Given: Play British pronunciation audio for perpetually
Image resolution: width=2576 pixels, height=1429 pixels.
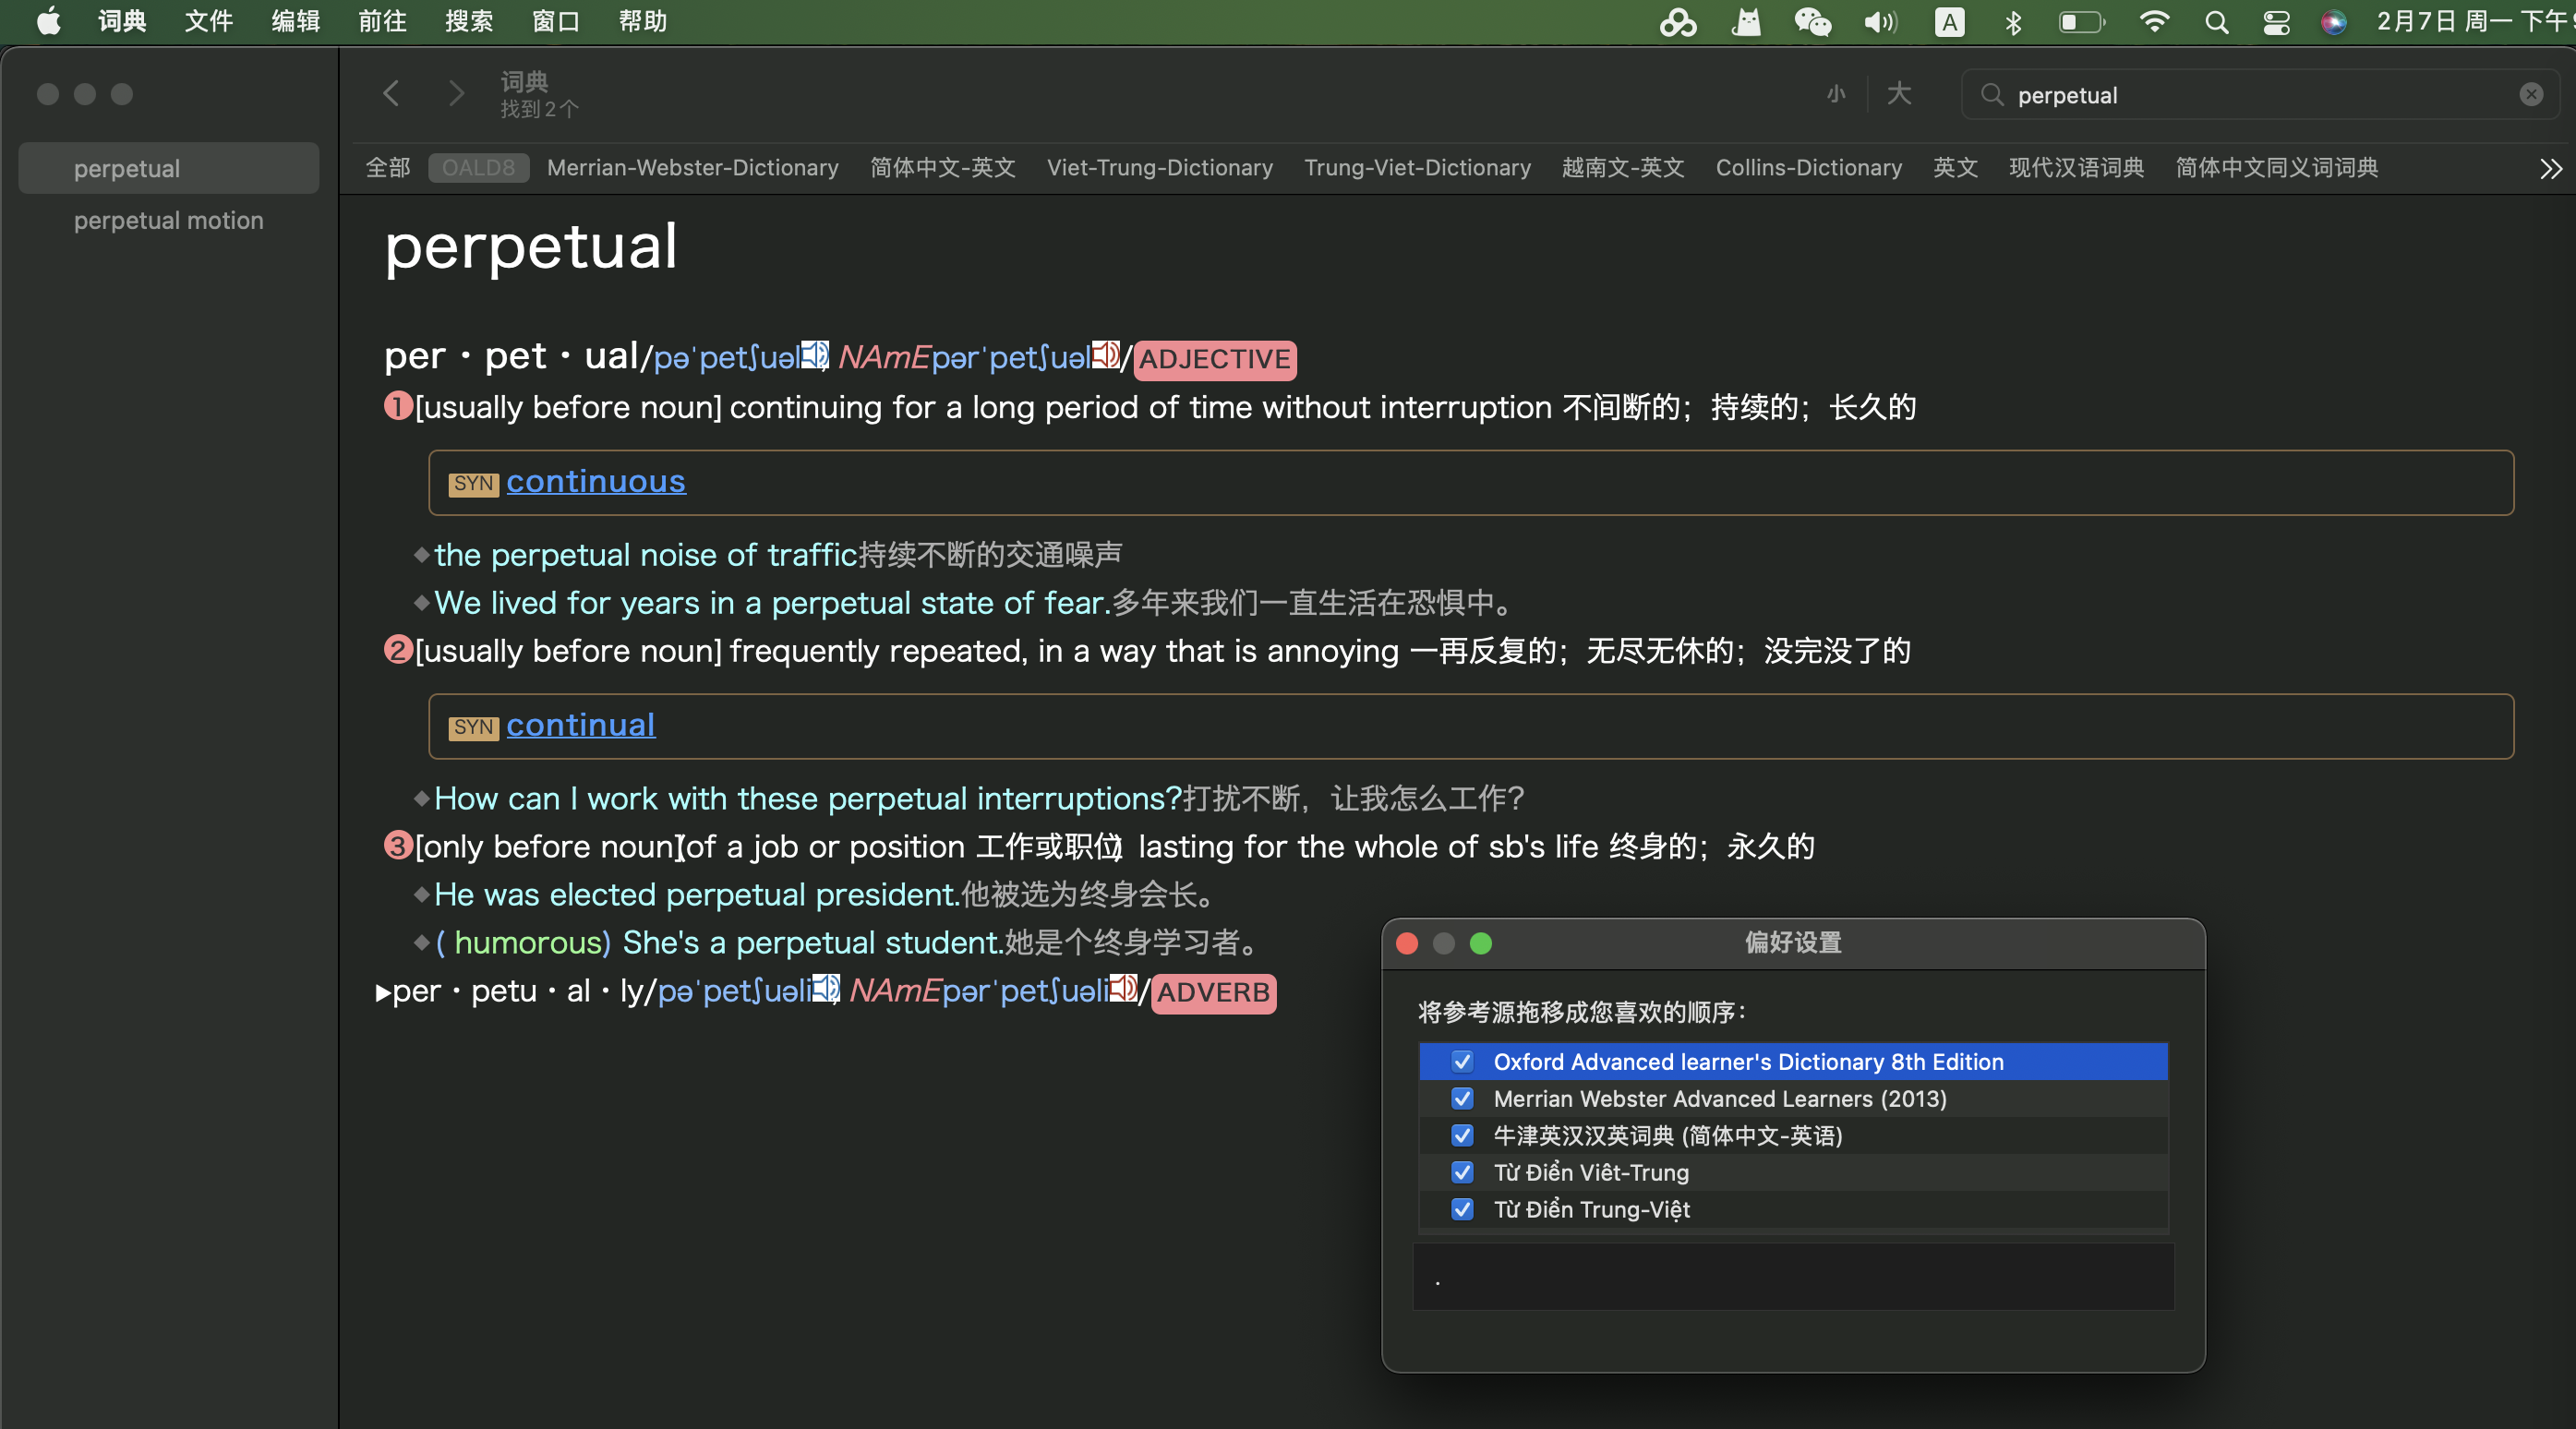Looking at the screenshot, I should tap(825, 989).
